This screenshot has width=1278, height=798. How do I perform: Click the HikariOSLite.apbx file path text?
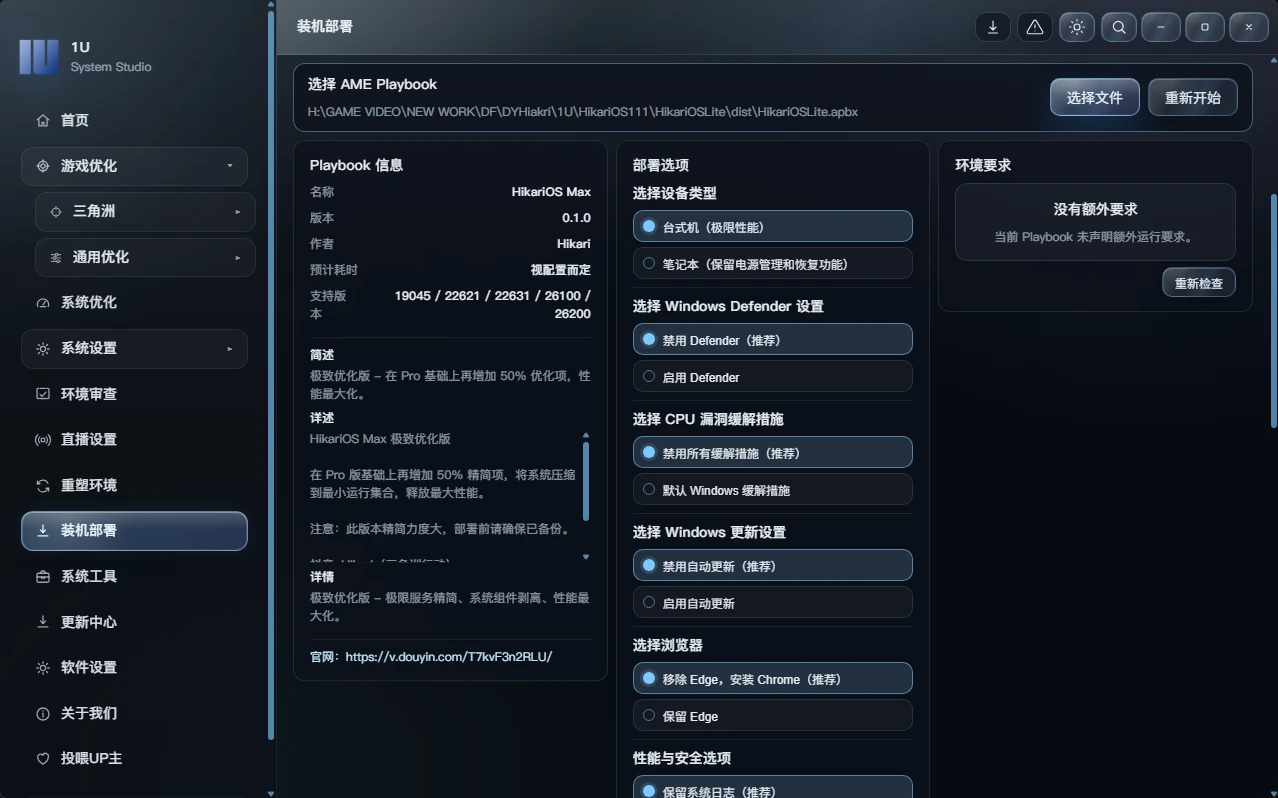(583, 112)
